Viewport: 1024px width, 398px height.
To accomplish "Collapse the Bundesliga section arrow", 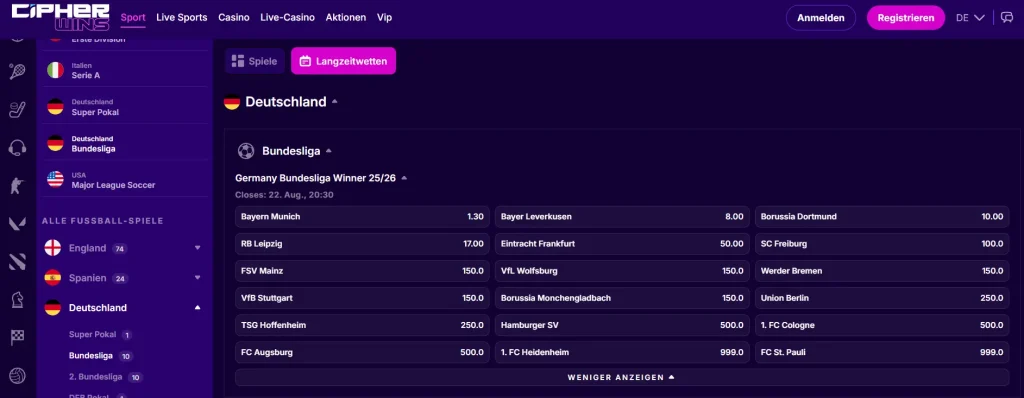I will point(328,151).
